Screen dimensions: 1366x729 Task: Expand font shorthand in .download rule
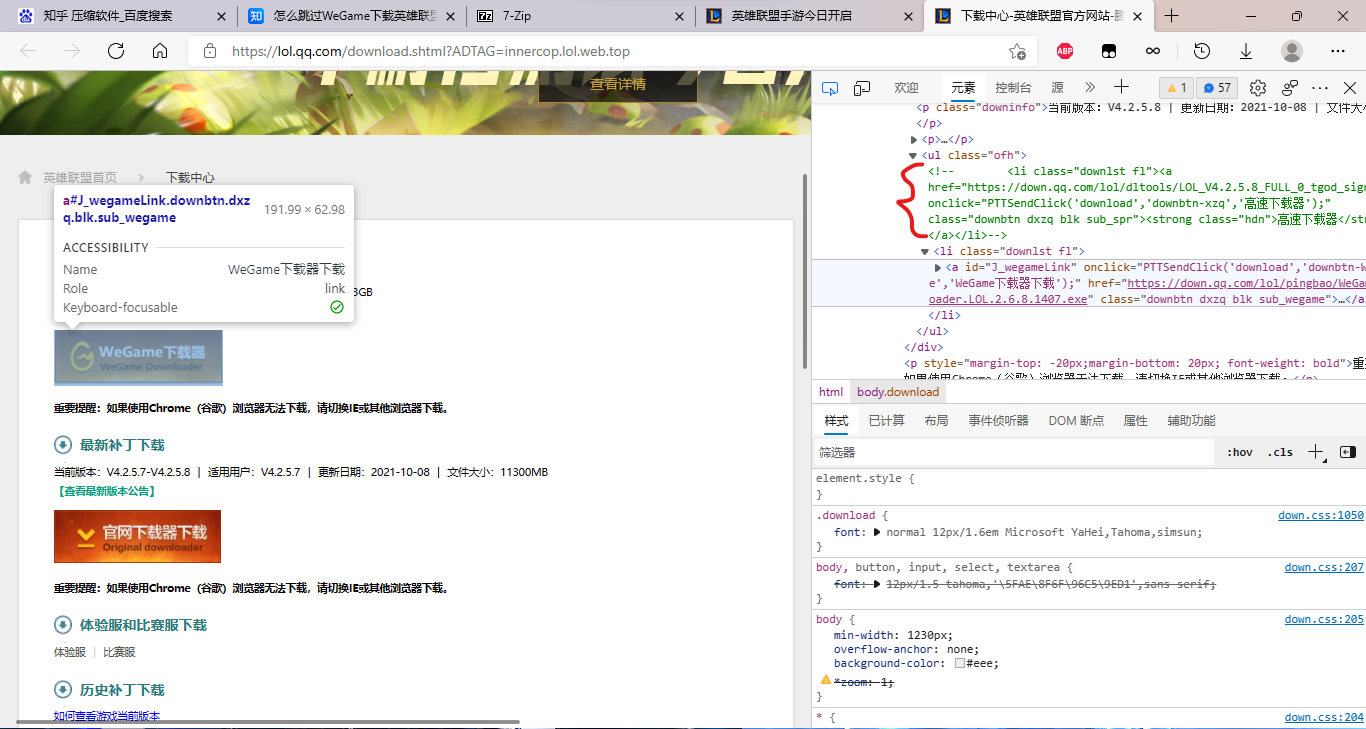877,532
